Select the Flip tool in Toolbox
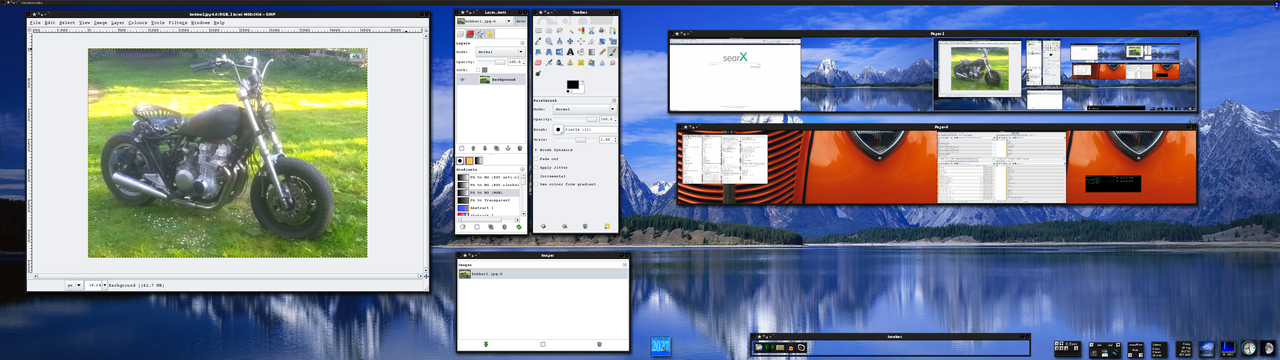The height and width of the screenshot is (360, 1280). (559, 52)
